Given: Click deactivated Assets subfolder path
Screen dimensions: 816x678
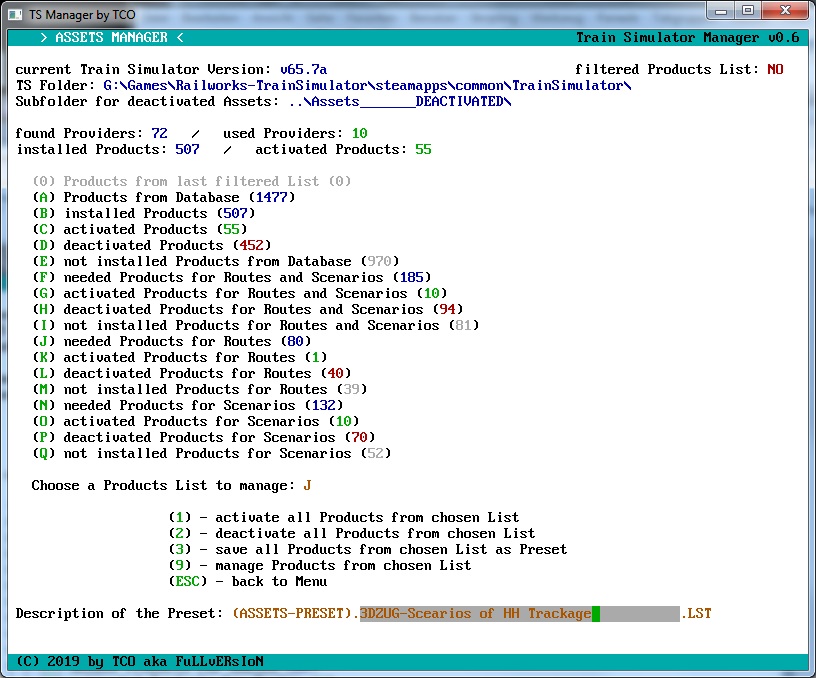Looking at the screenshot, I should [x=400, y=101].
